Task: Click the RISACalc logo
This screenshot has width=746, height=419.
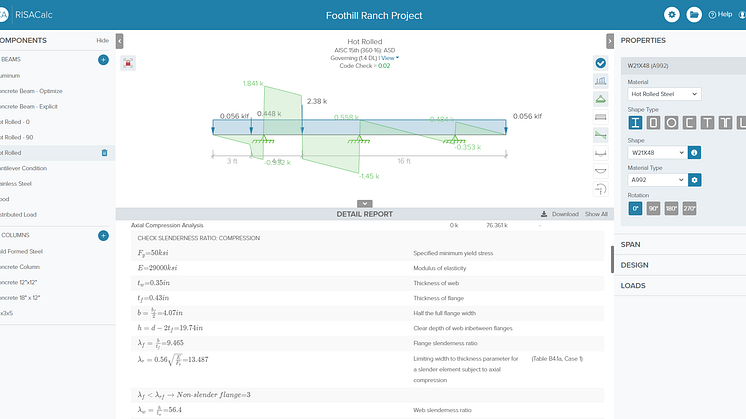Action: coord(26,15)
